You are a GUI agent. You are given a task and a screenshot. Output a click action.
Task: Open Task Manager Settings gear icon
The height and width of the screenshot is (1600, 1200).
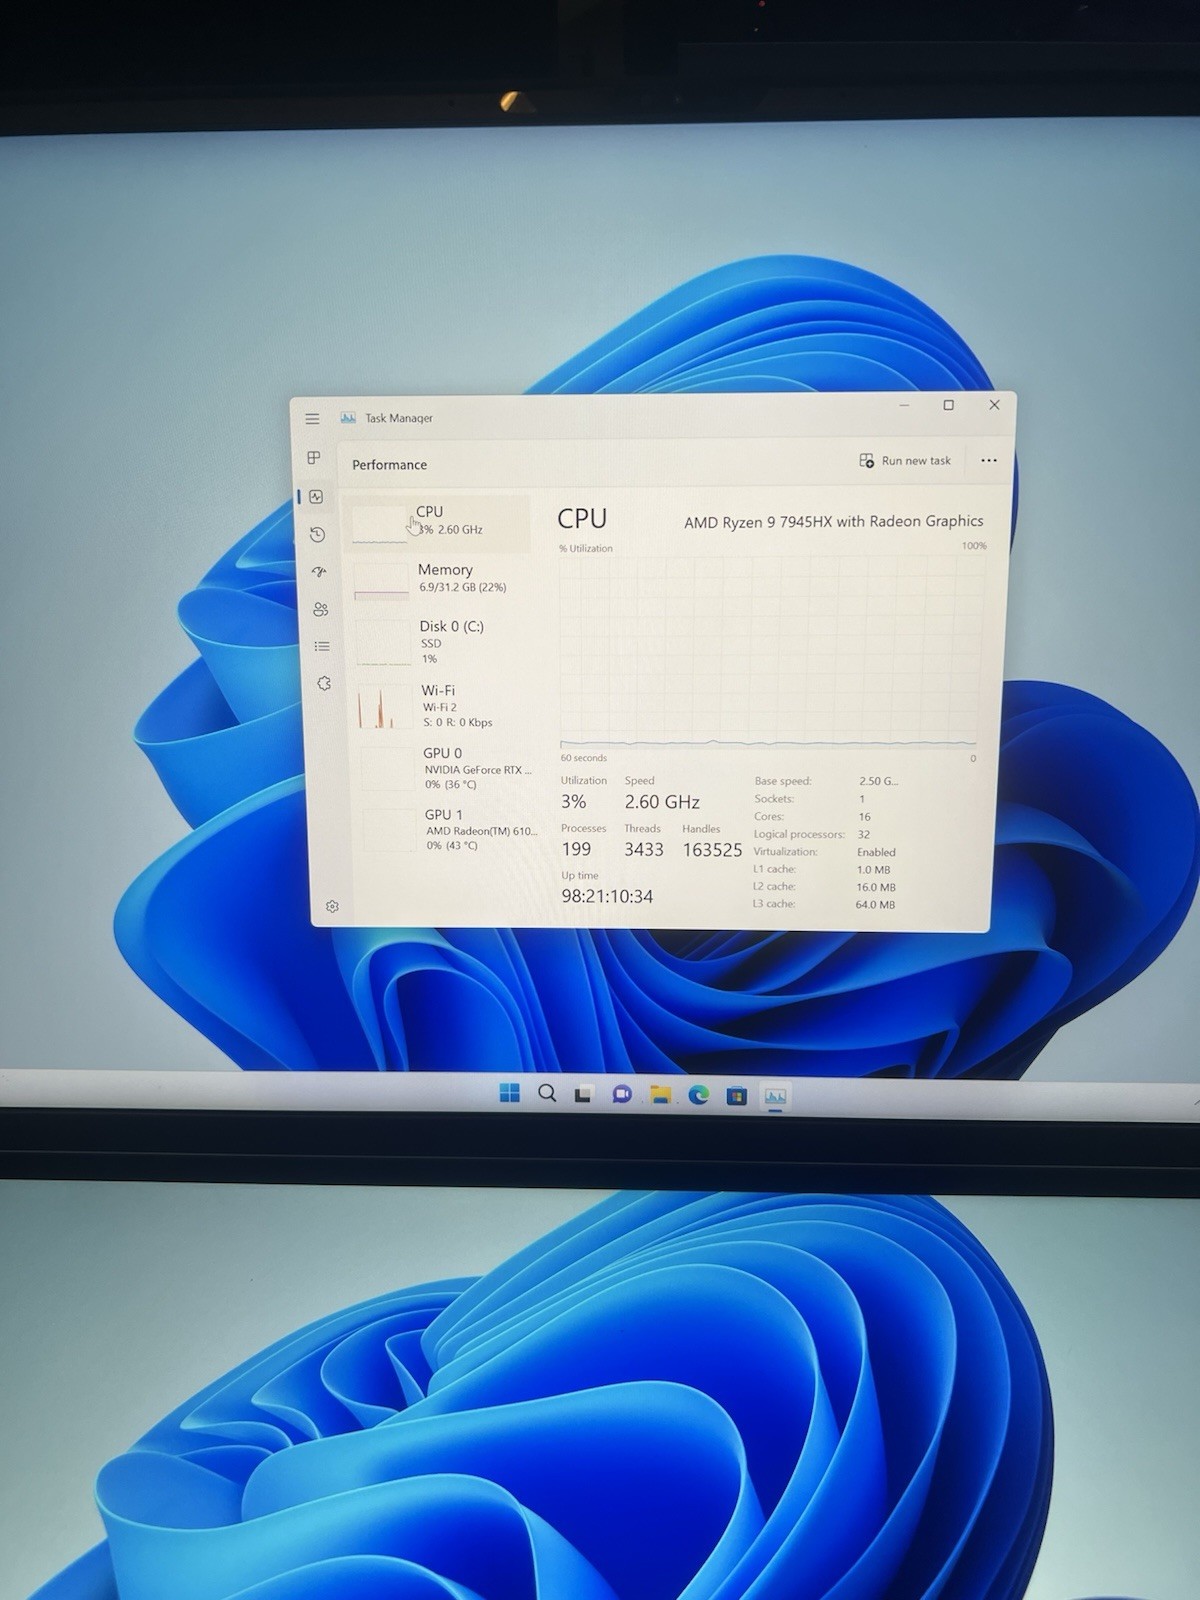[332, 906]
